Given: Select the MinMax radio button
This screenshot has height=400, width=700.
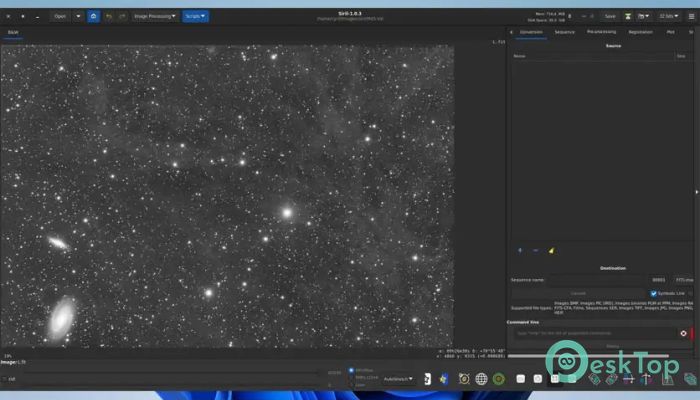Looking at the screenshot, I should (x=351, y=371).
